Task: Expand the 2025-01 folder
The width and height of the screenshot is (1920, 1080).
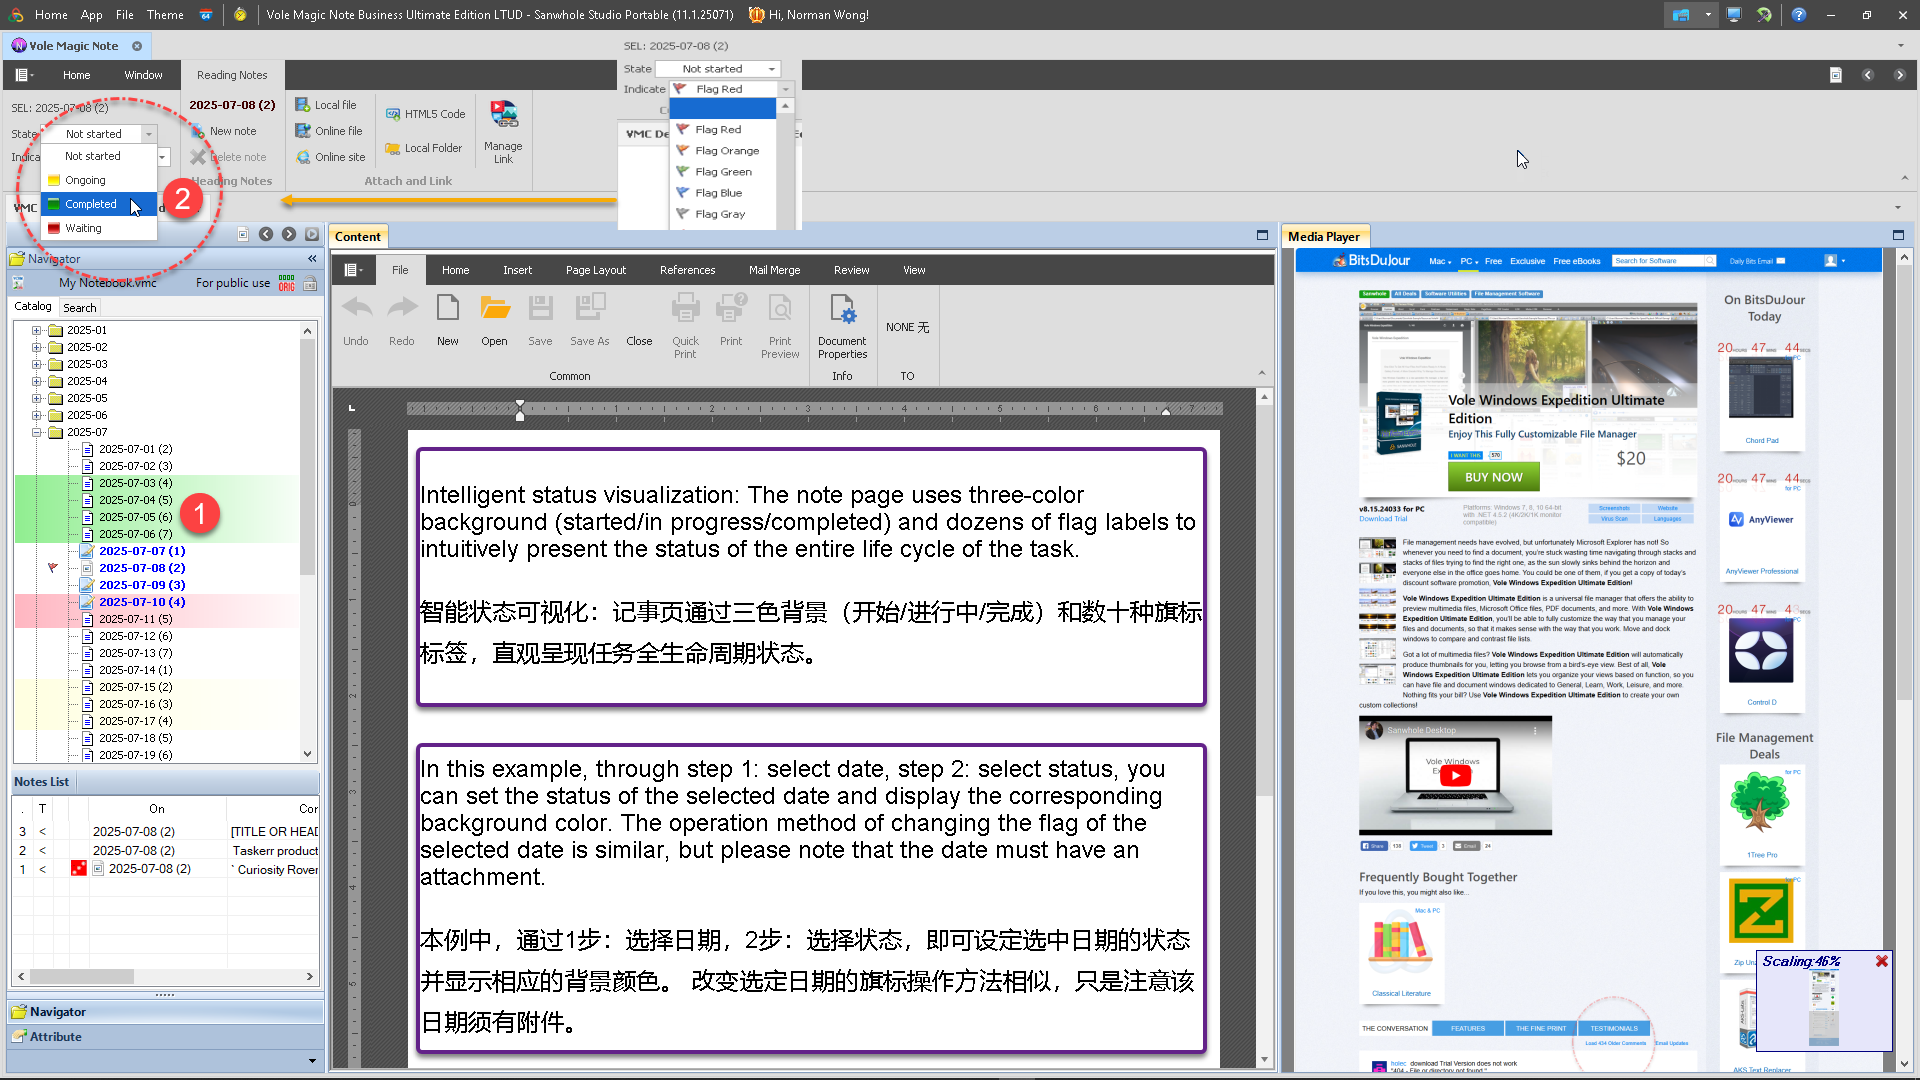Action: [36, 330]
